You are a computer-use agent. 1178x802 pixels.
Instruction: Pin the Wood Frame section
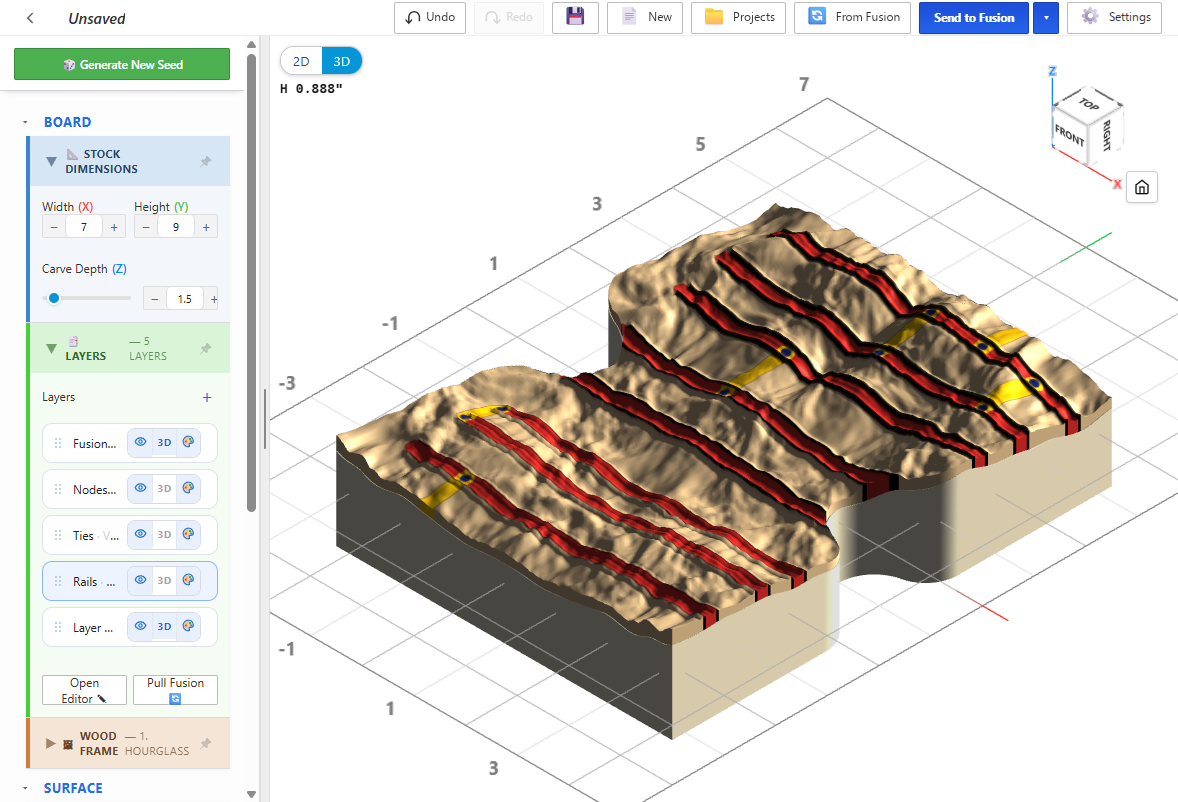pos(206,743)
